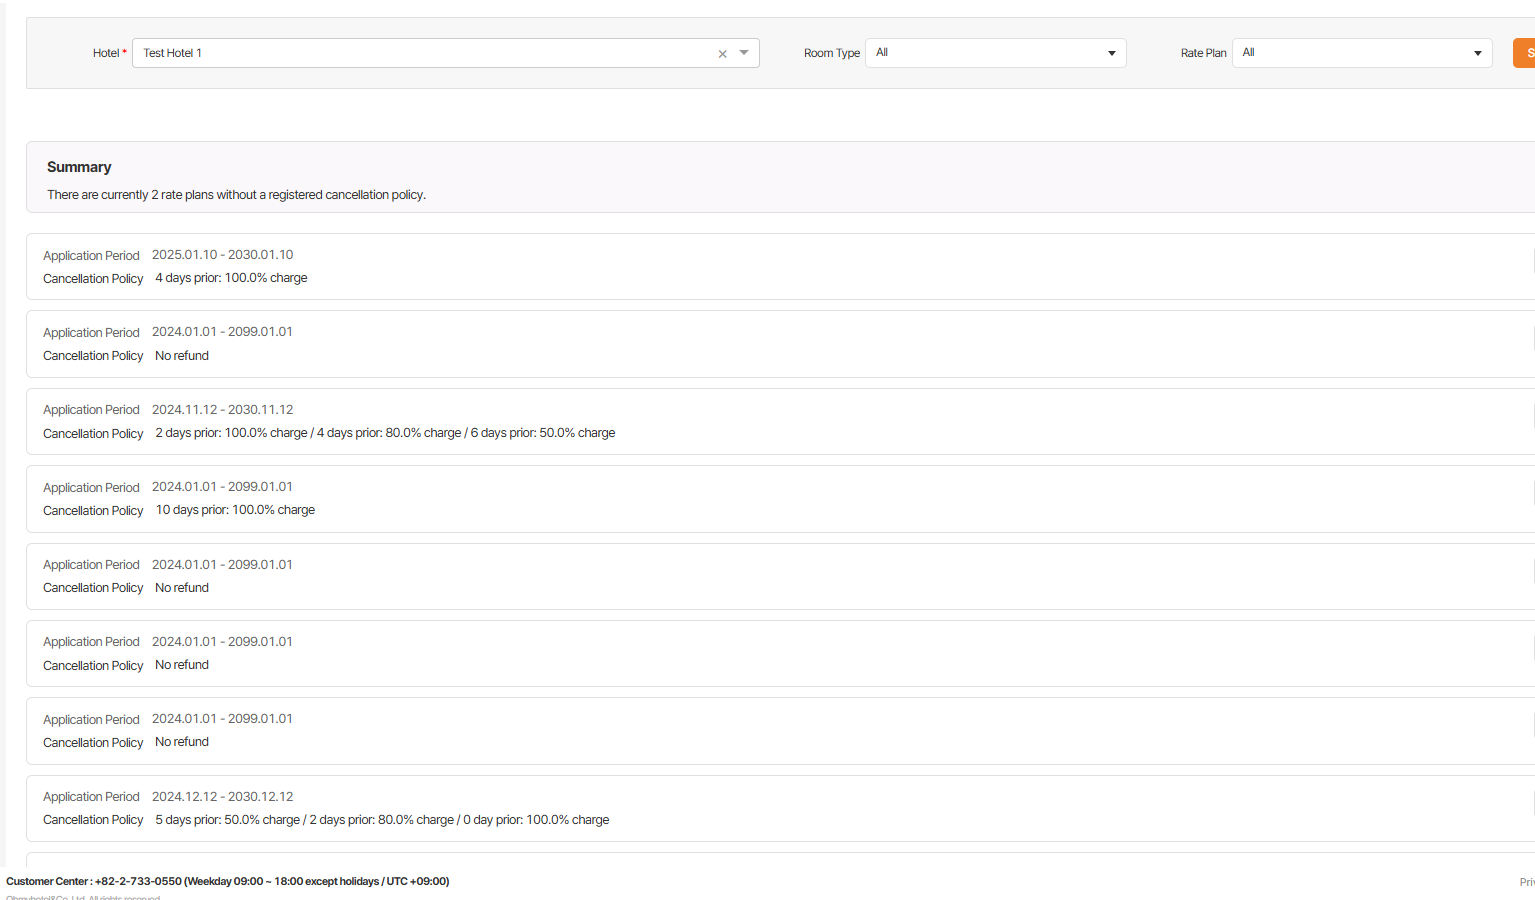Clear the Test Hotel 1 selection
The width and height of the screenshot is (1535, 900).
click(722, 54)
